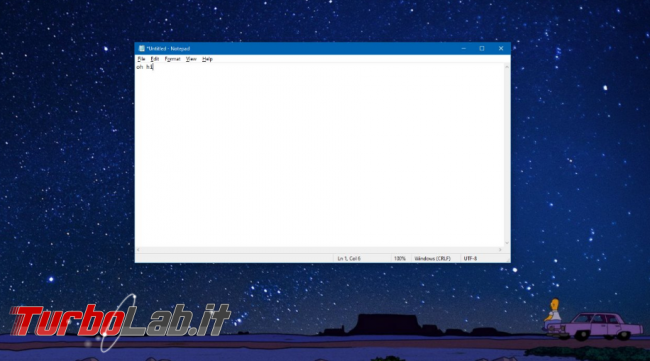The height and width of the screenshot is (361, 650).
Task: Open the View menu
Action: [x=191, y=59]
